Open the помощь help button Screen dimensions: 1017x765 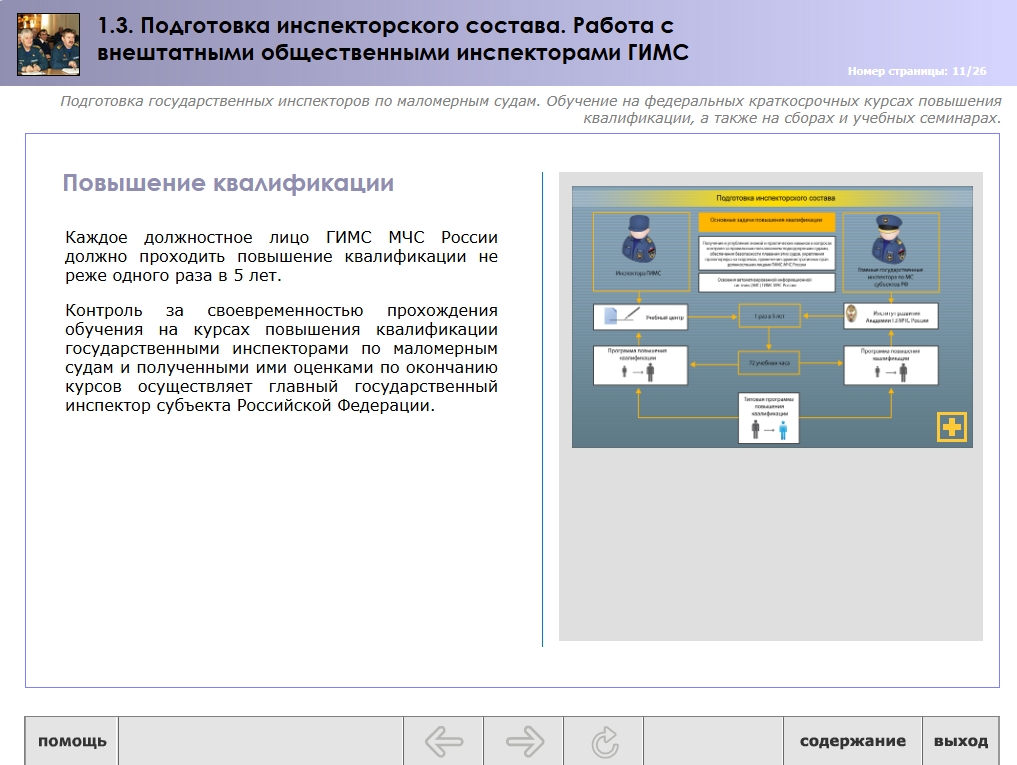click(x=72, y=741)
